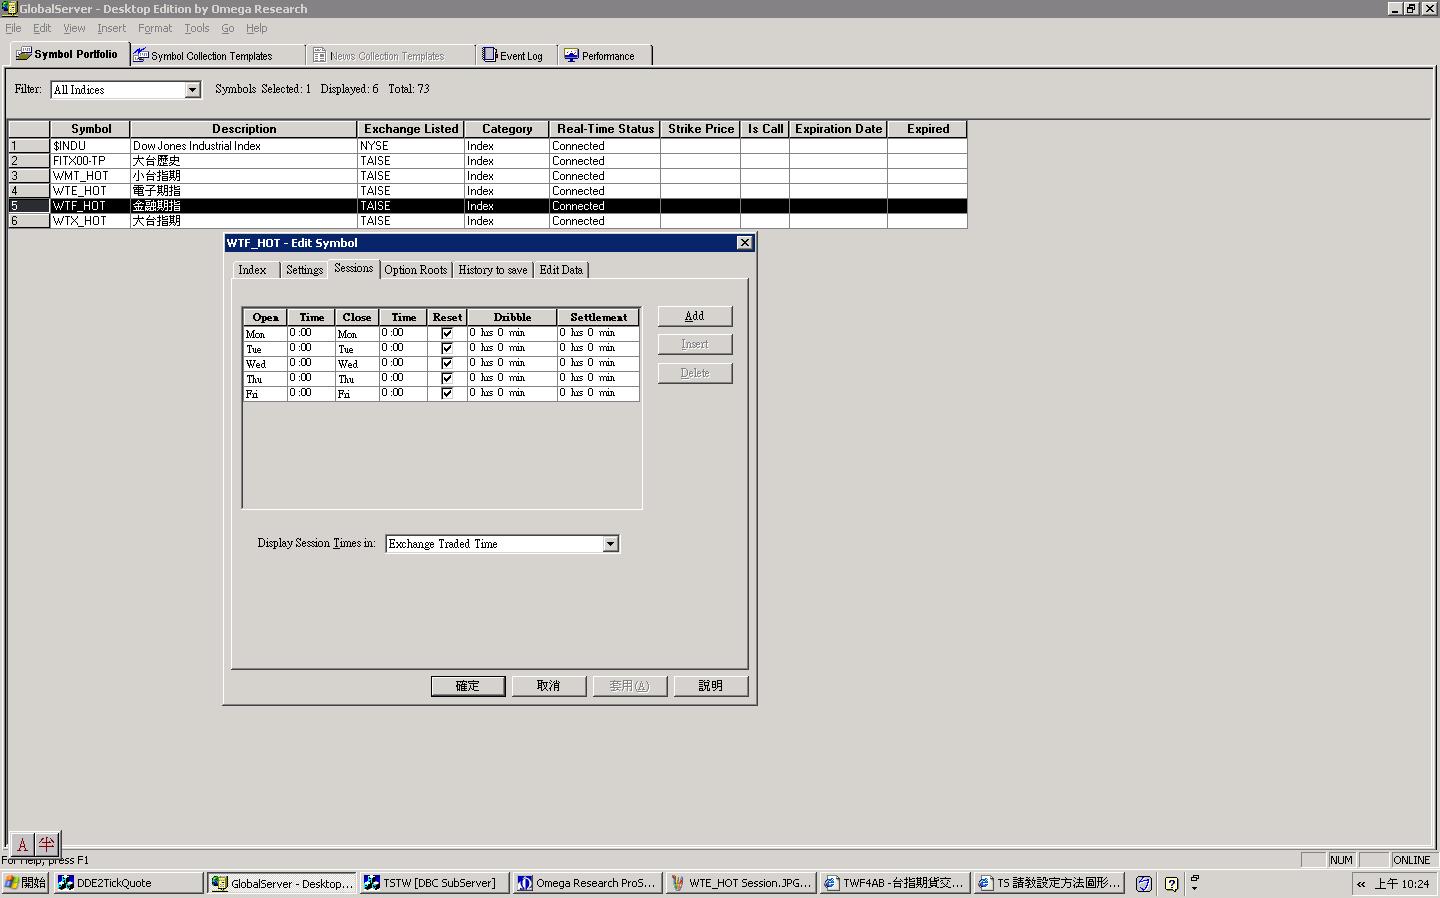Click the help question-mark tray icon
This screenshot has width=1440, height=898.
(1171, 884)
